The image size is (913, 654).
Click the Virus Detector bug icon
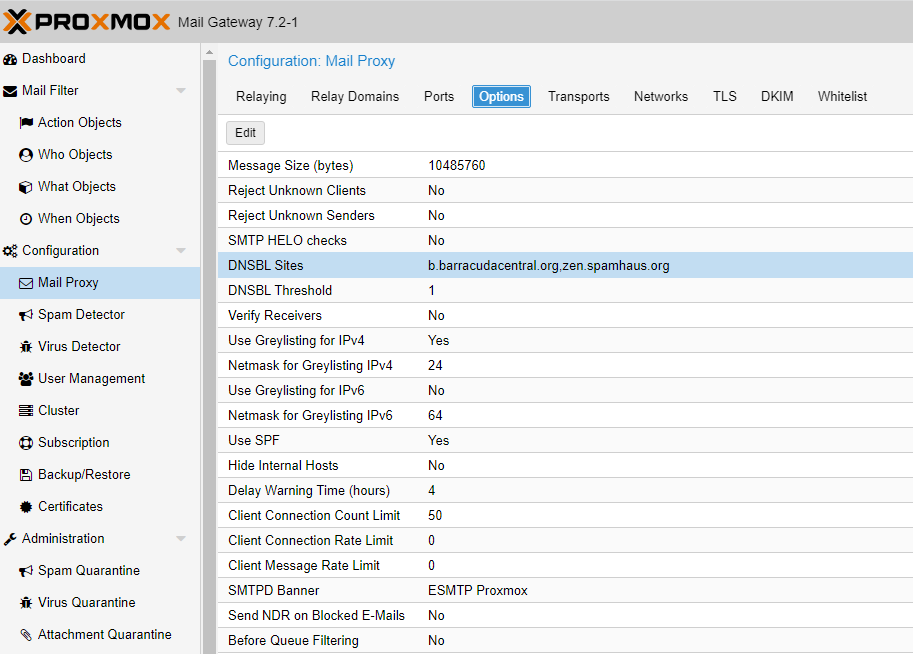point(26,347)
